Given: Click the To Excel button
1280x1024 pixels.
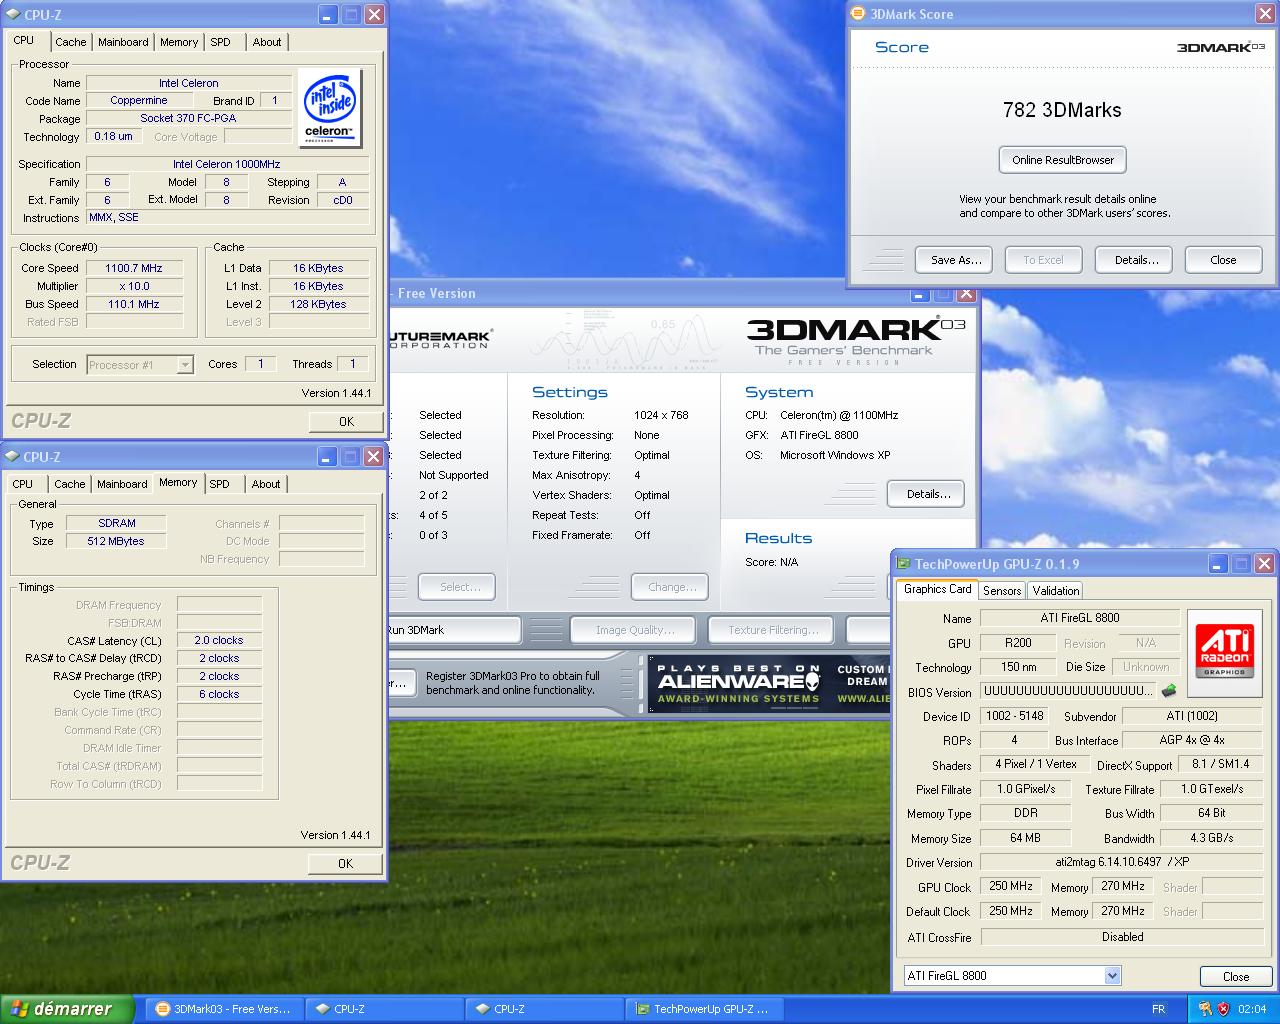Looking at the screenshot, I should tap(1043, 260).
